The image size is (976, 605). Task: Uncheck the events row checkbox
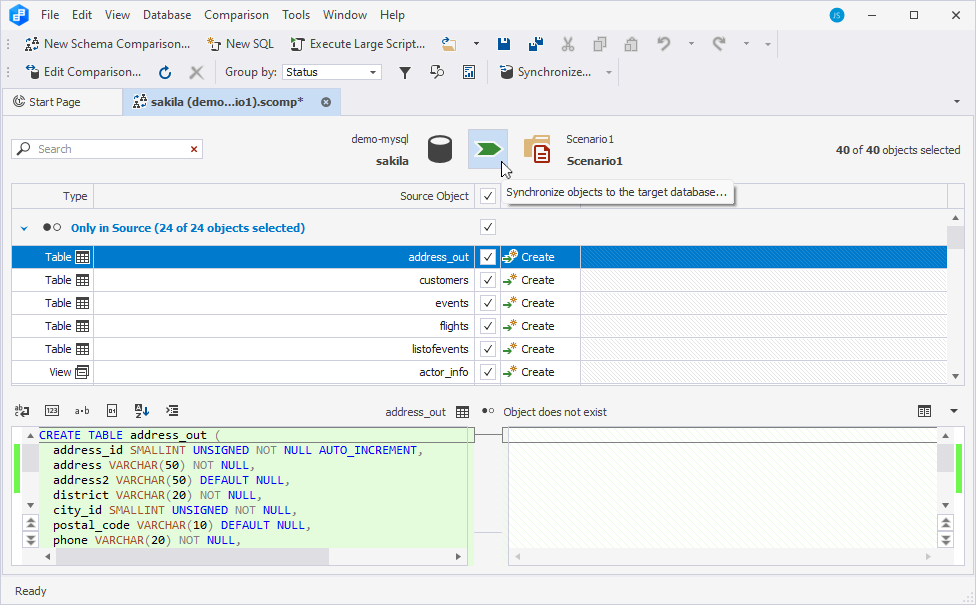(488, 303)
